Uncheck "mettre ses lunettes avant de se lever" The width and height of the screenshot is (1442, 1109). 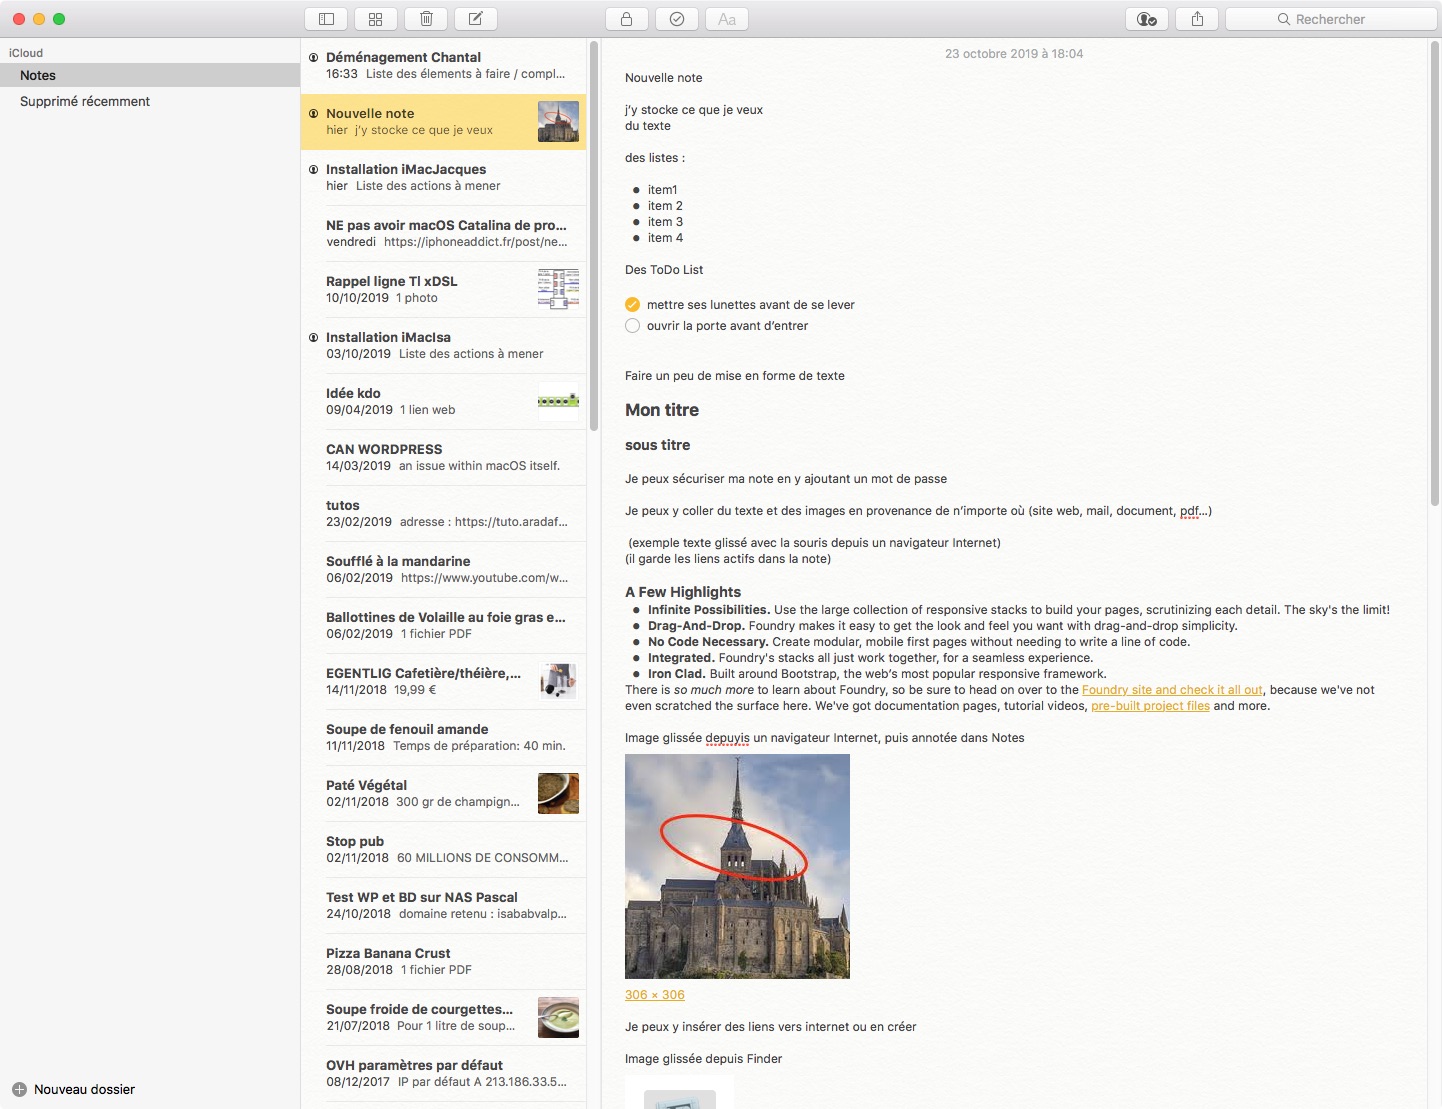632,305
